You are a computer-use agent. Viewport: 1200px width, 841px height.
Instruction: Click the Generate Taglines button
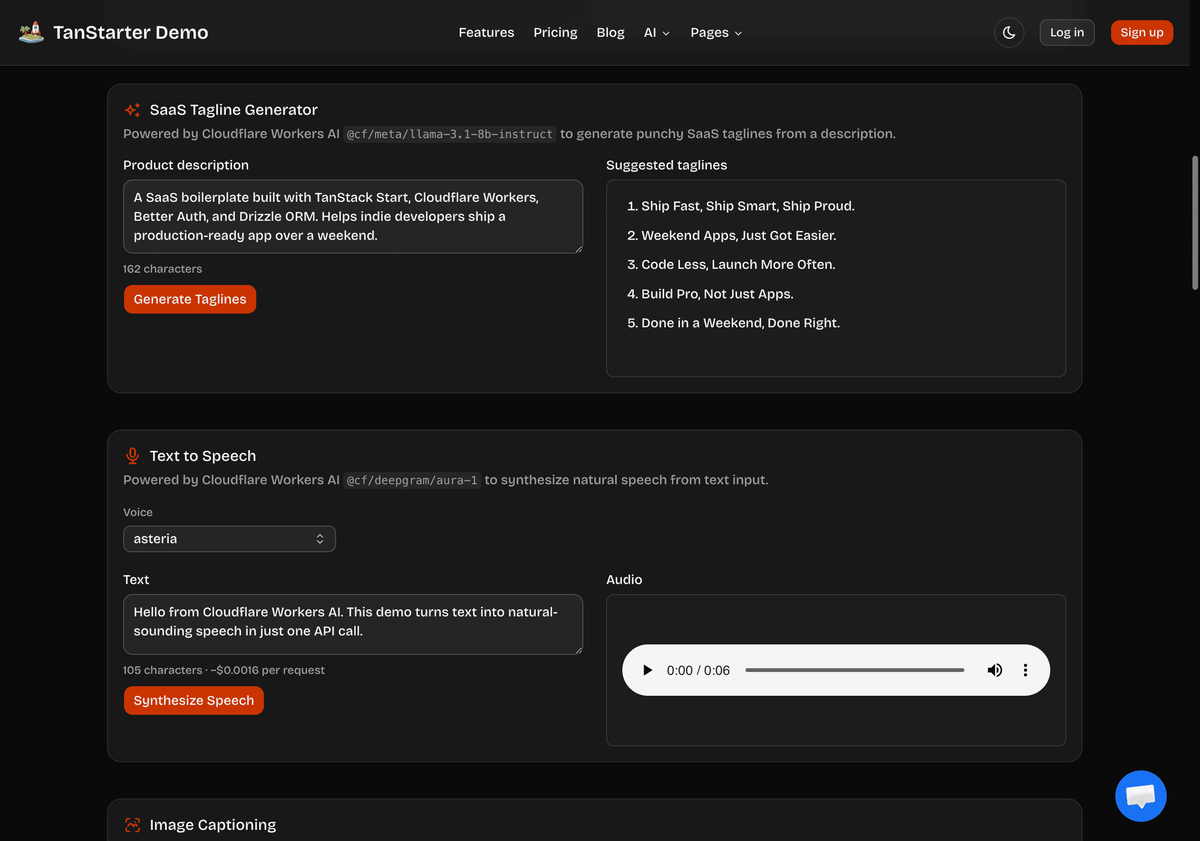click(190, 299)
